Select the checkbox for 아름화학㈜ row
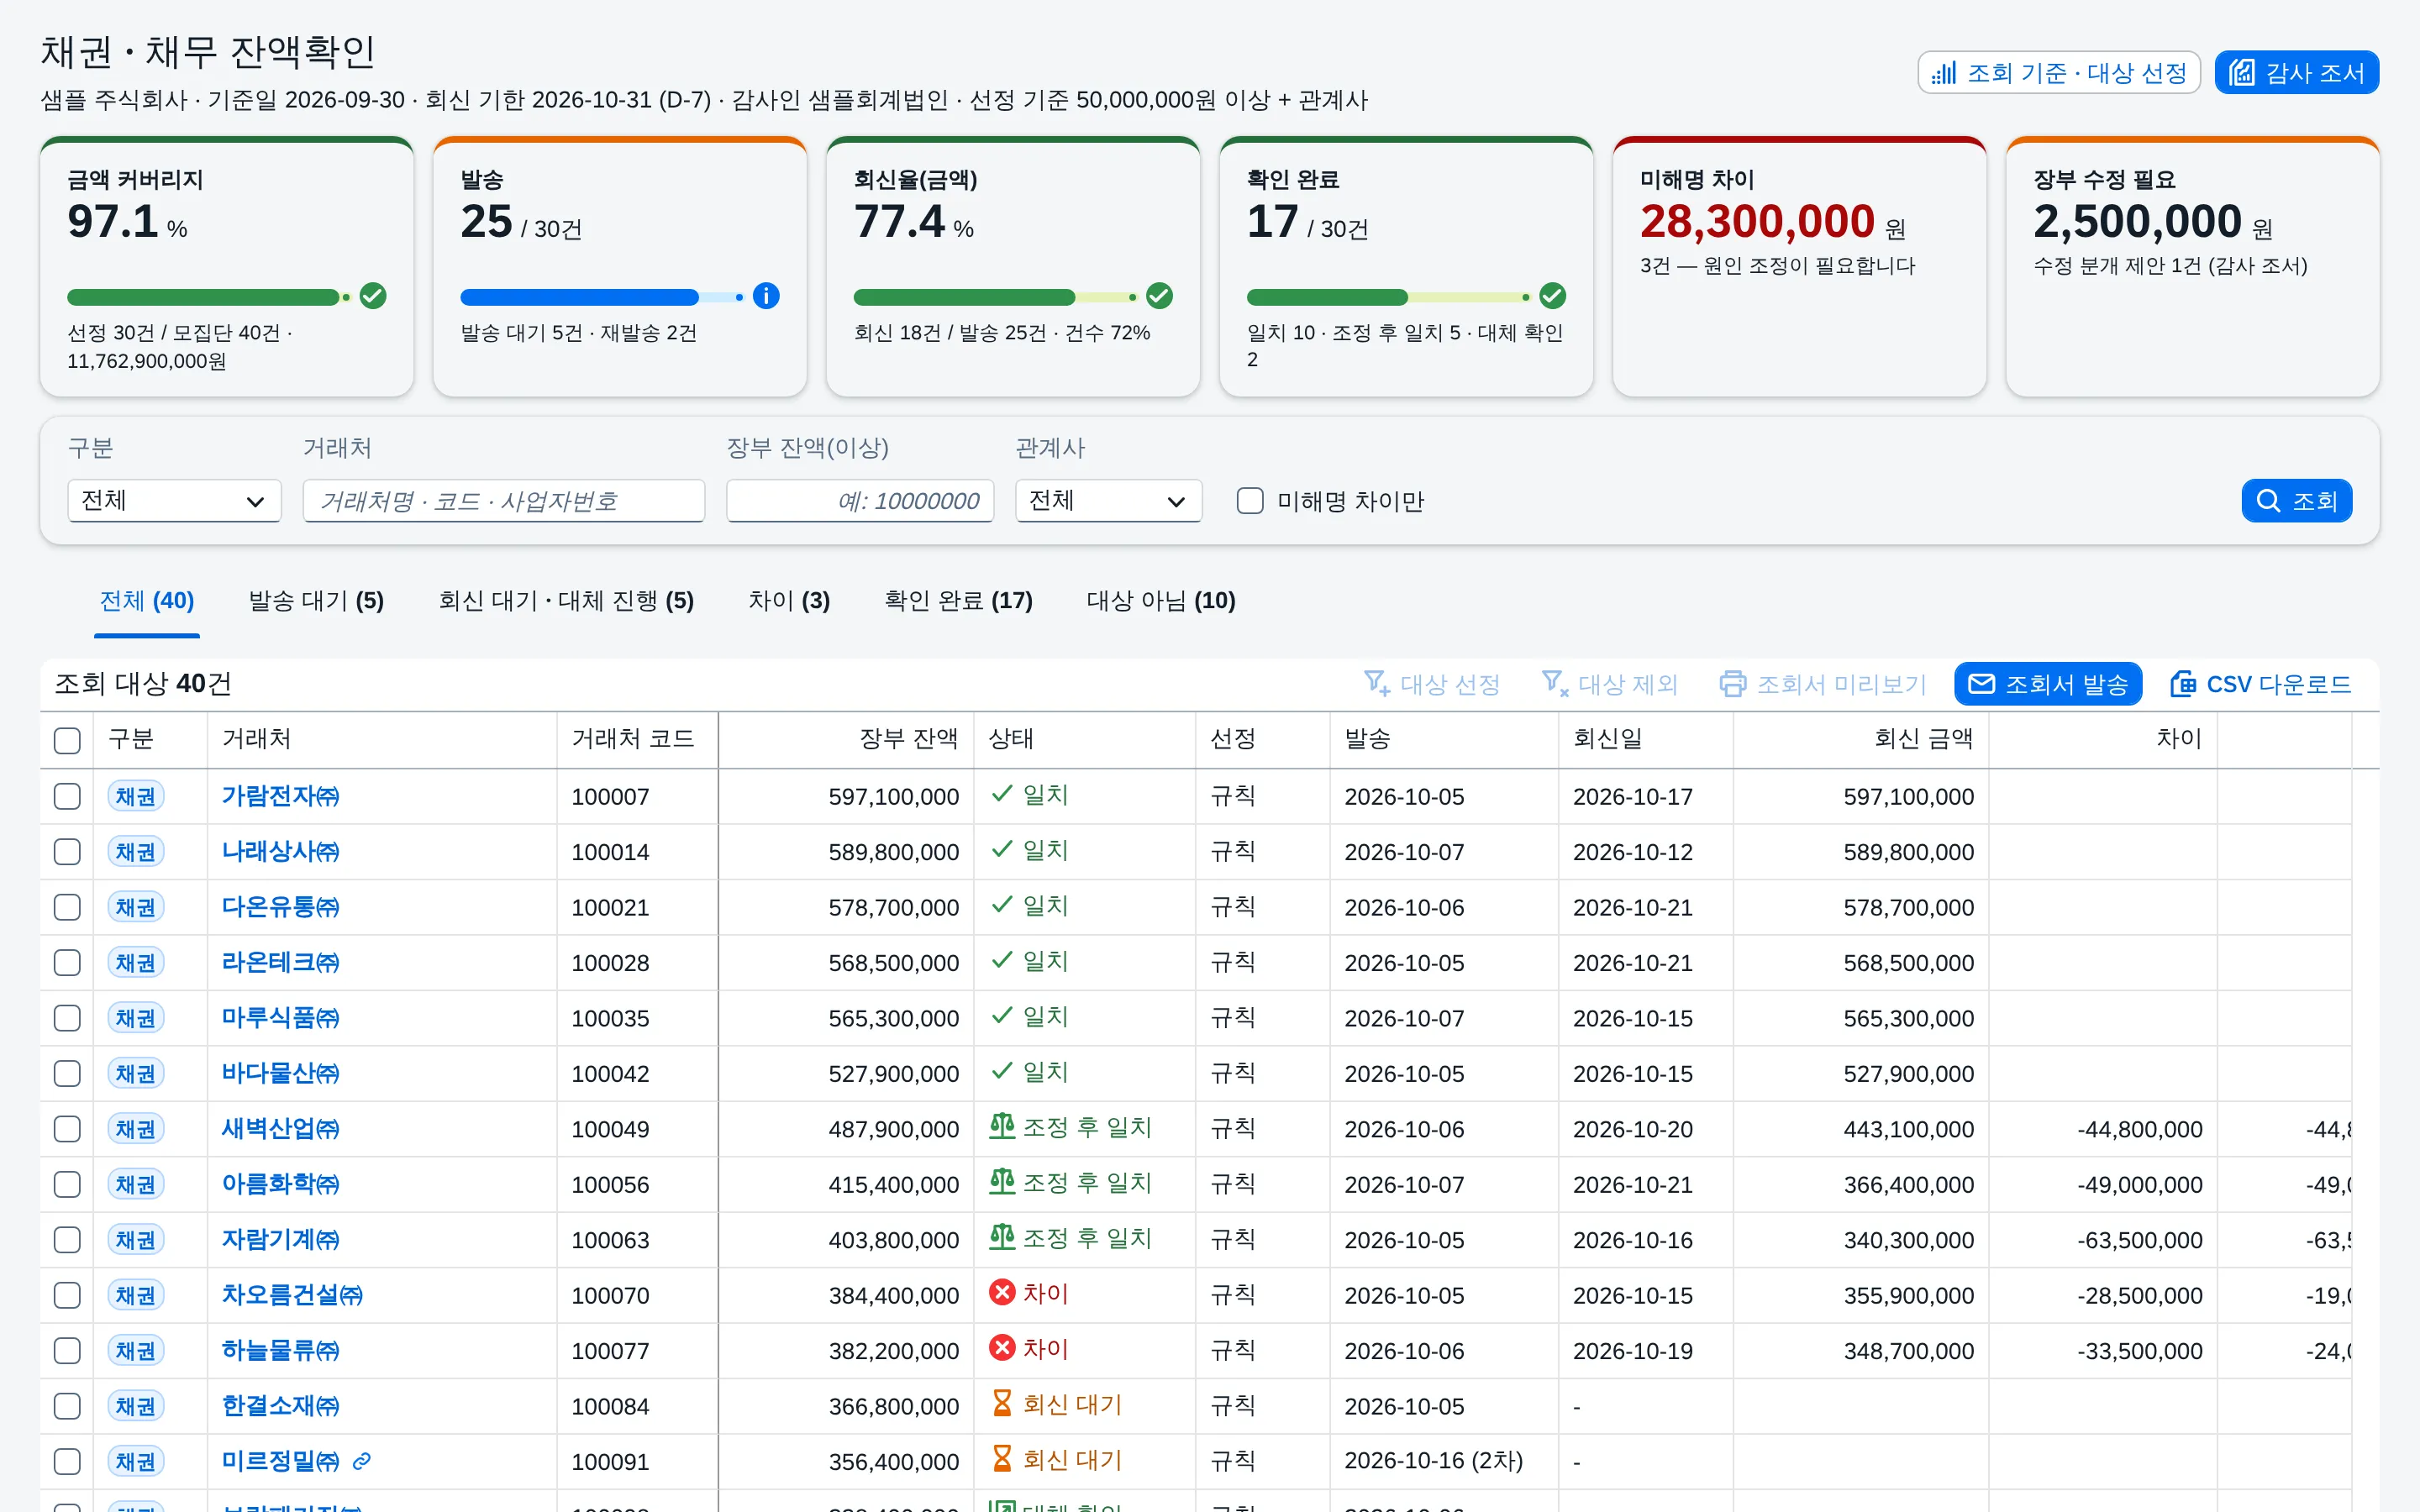Screen dimensions: 2420x1512 click(x=67, y=1184)
